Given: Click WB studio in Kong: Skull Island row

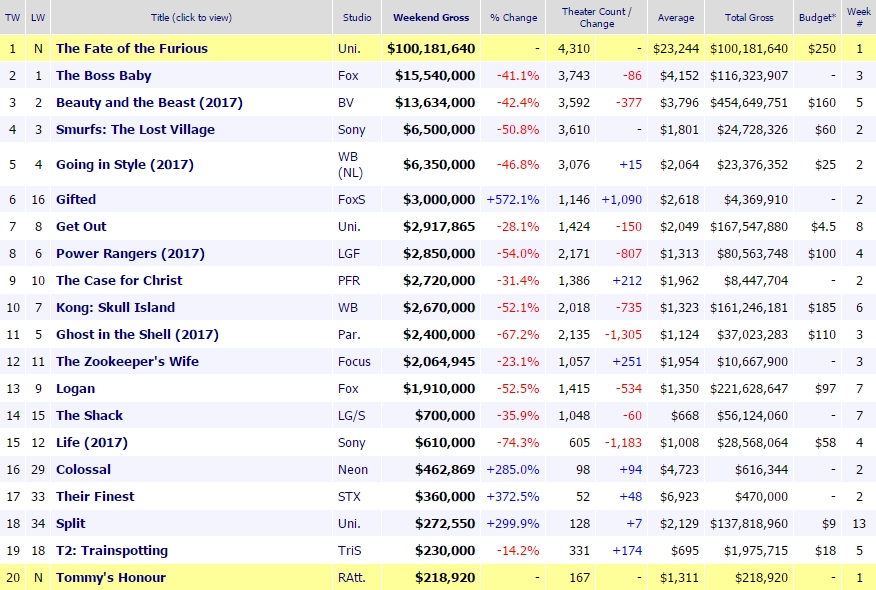Looking at the screenshot, I should 347,308.
